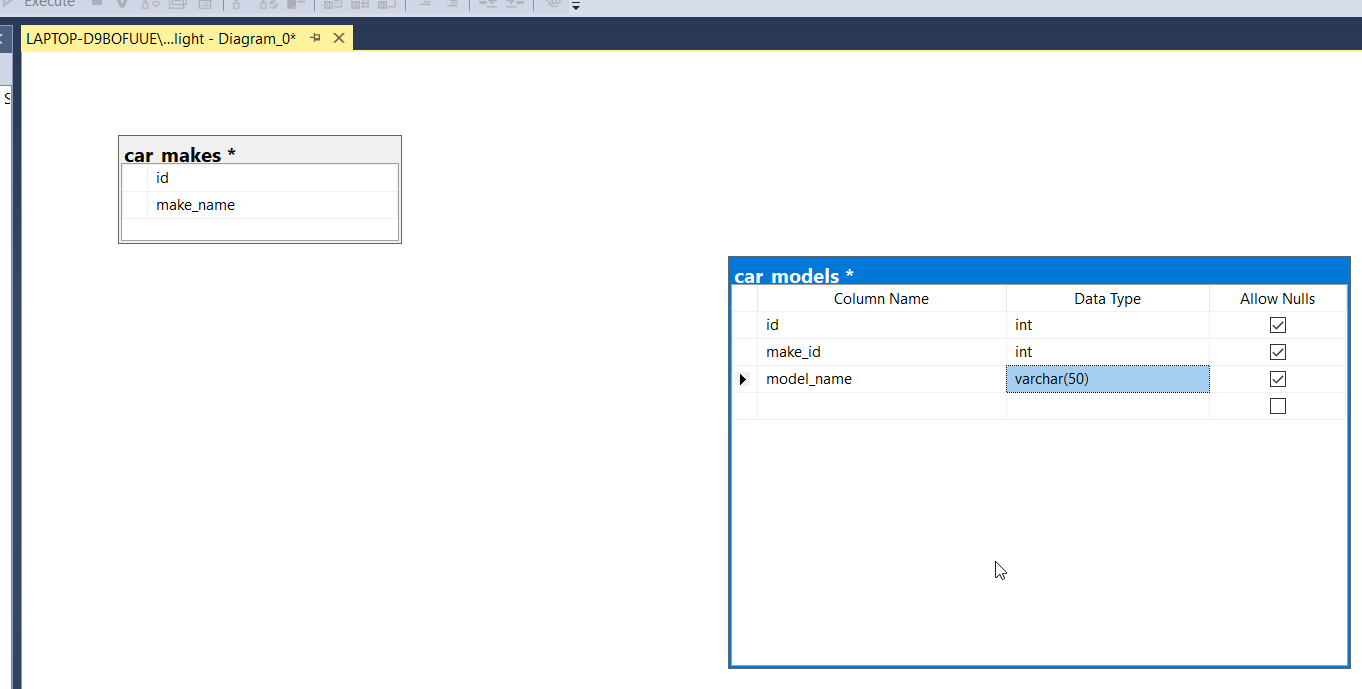Pin the Diagram_0 document tab
This screenshot has width=1362, height=689.
[x=315, y=38]
